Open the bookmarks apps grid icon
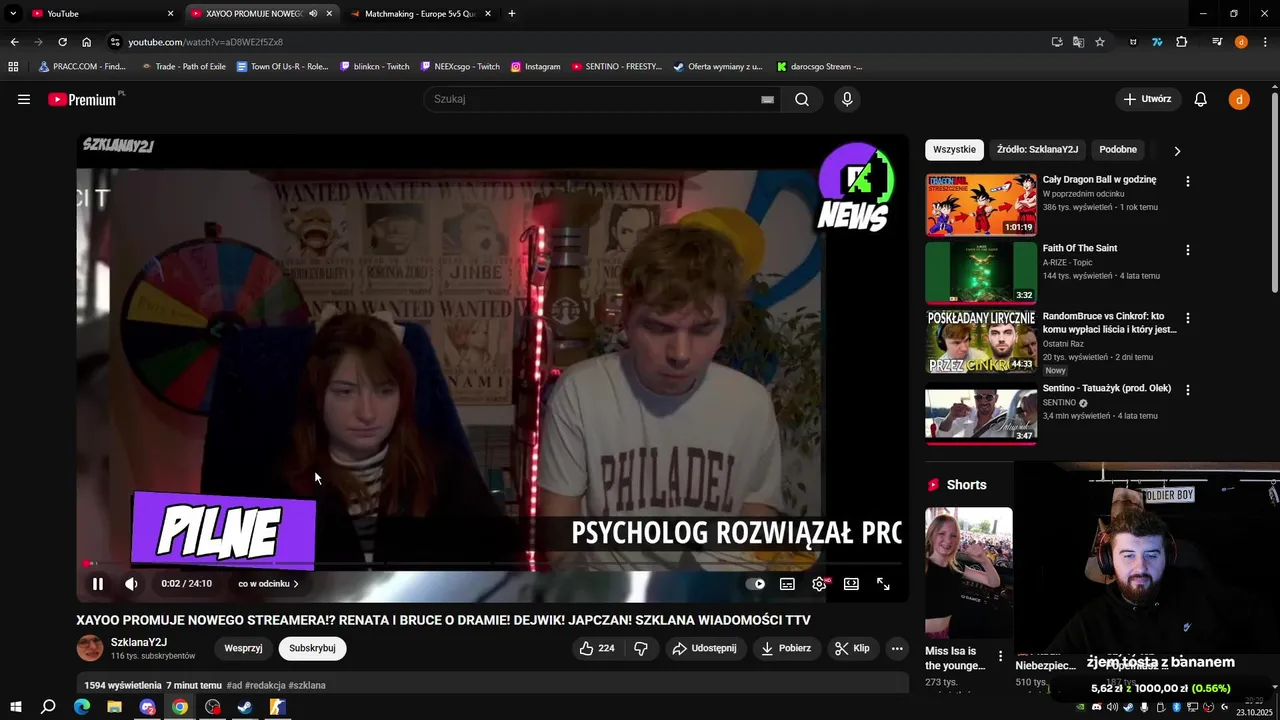1280x720 pixels. pyautogui.click(x=13, y=67)
